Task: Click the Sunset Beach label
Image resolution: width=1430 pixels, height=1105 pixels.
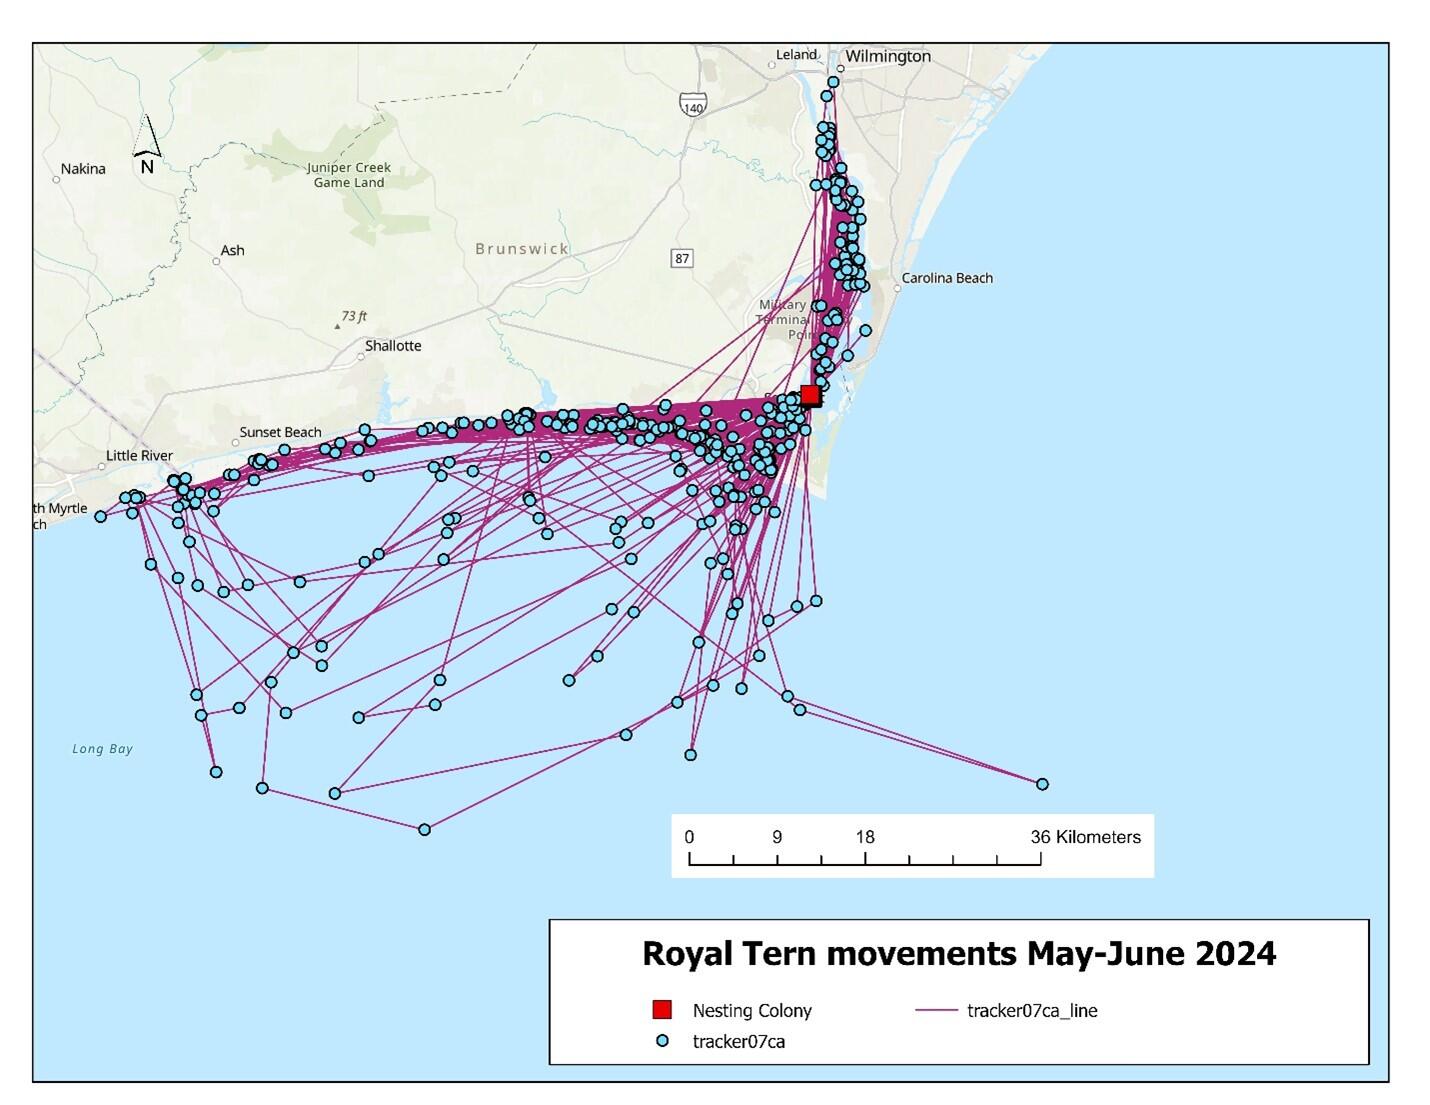Action: 280,432
